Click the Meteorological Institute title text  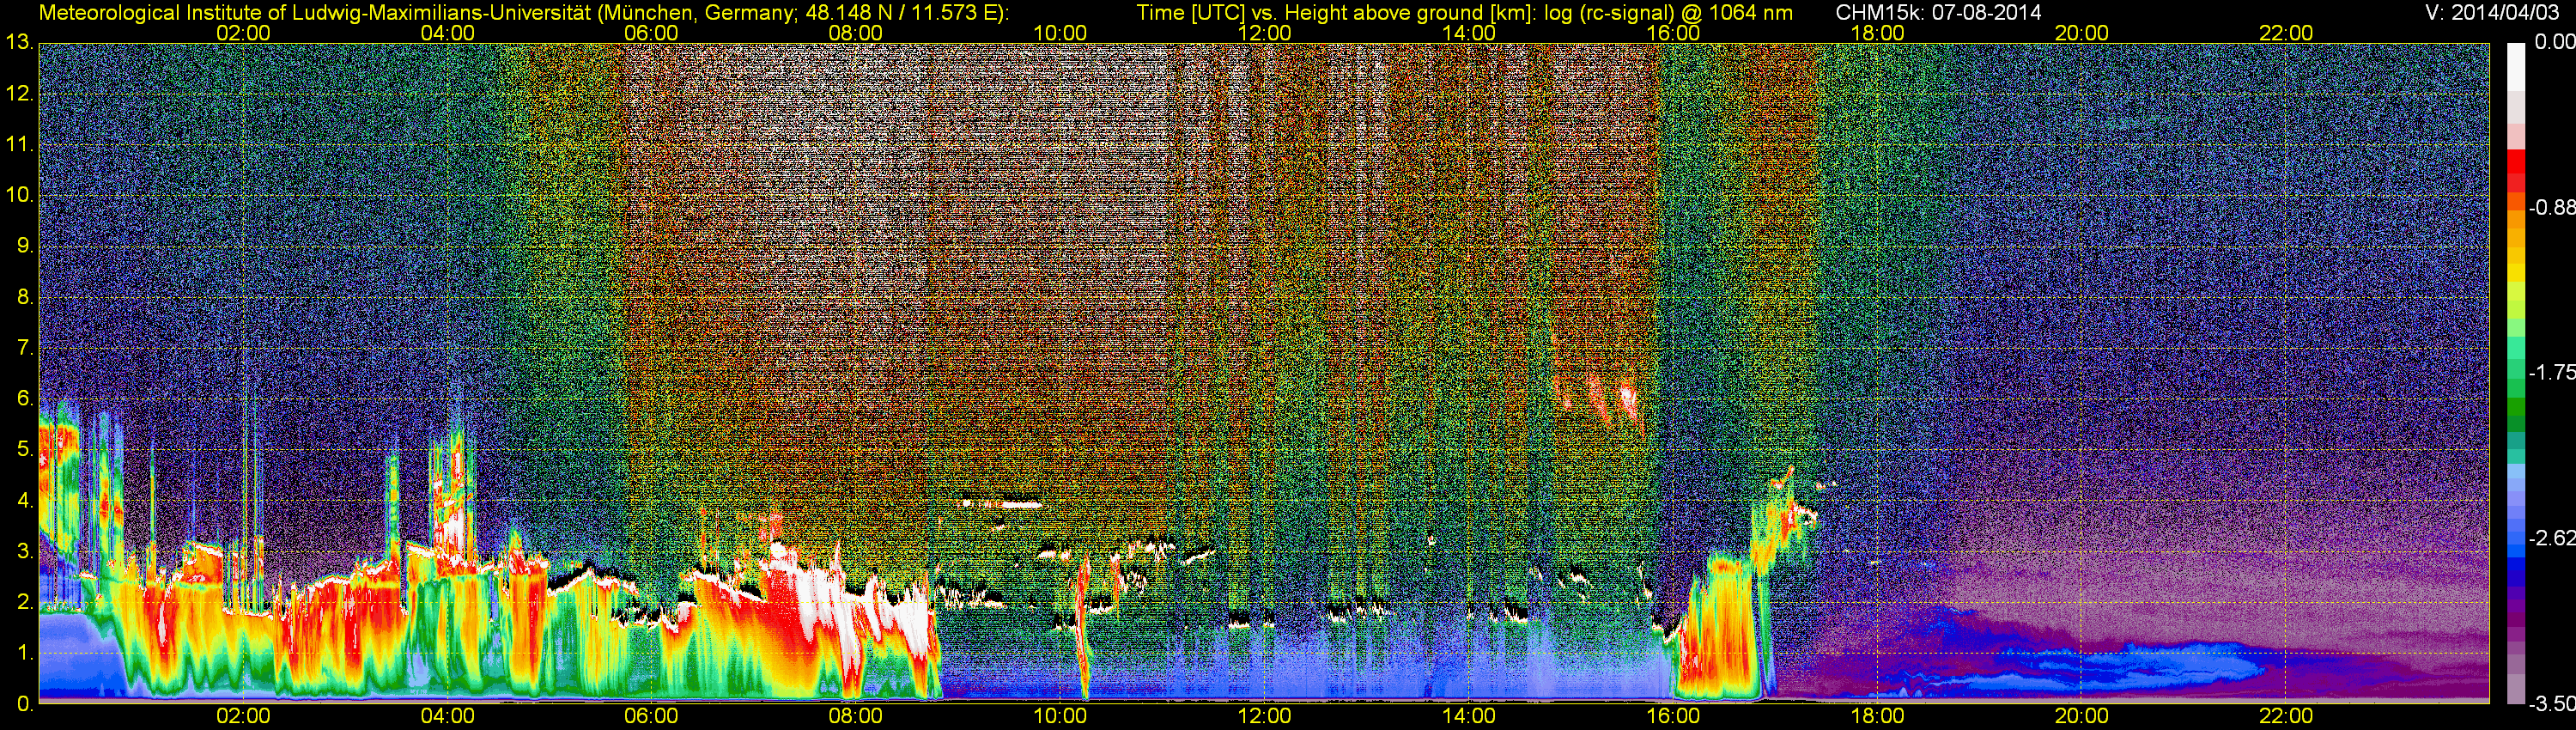tap(523, 13)
